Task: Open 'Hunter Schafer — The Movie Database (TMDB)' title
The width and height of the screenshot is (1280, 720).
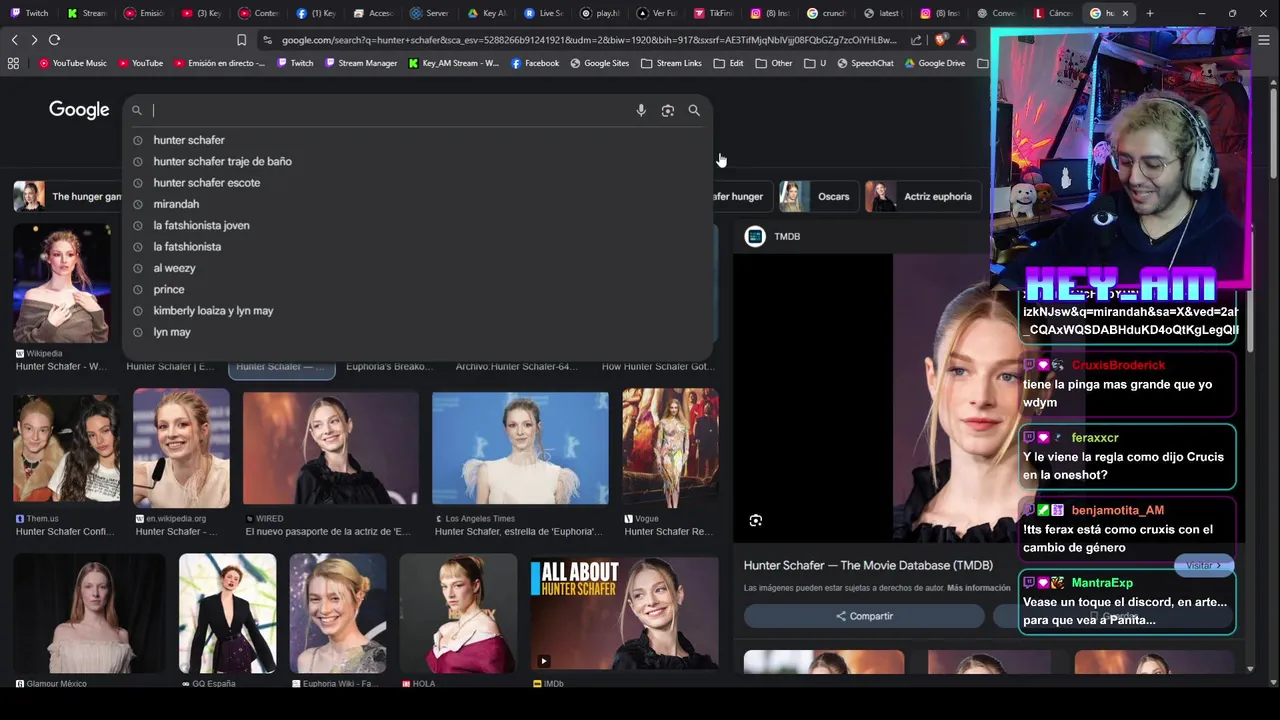Action: [868, 565]
